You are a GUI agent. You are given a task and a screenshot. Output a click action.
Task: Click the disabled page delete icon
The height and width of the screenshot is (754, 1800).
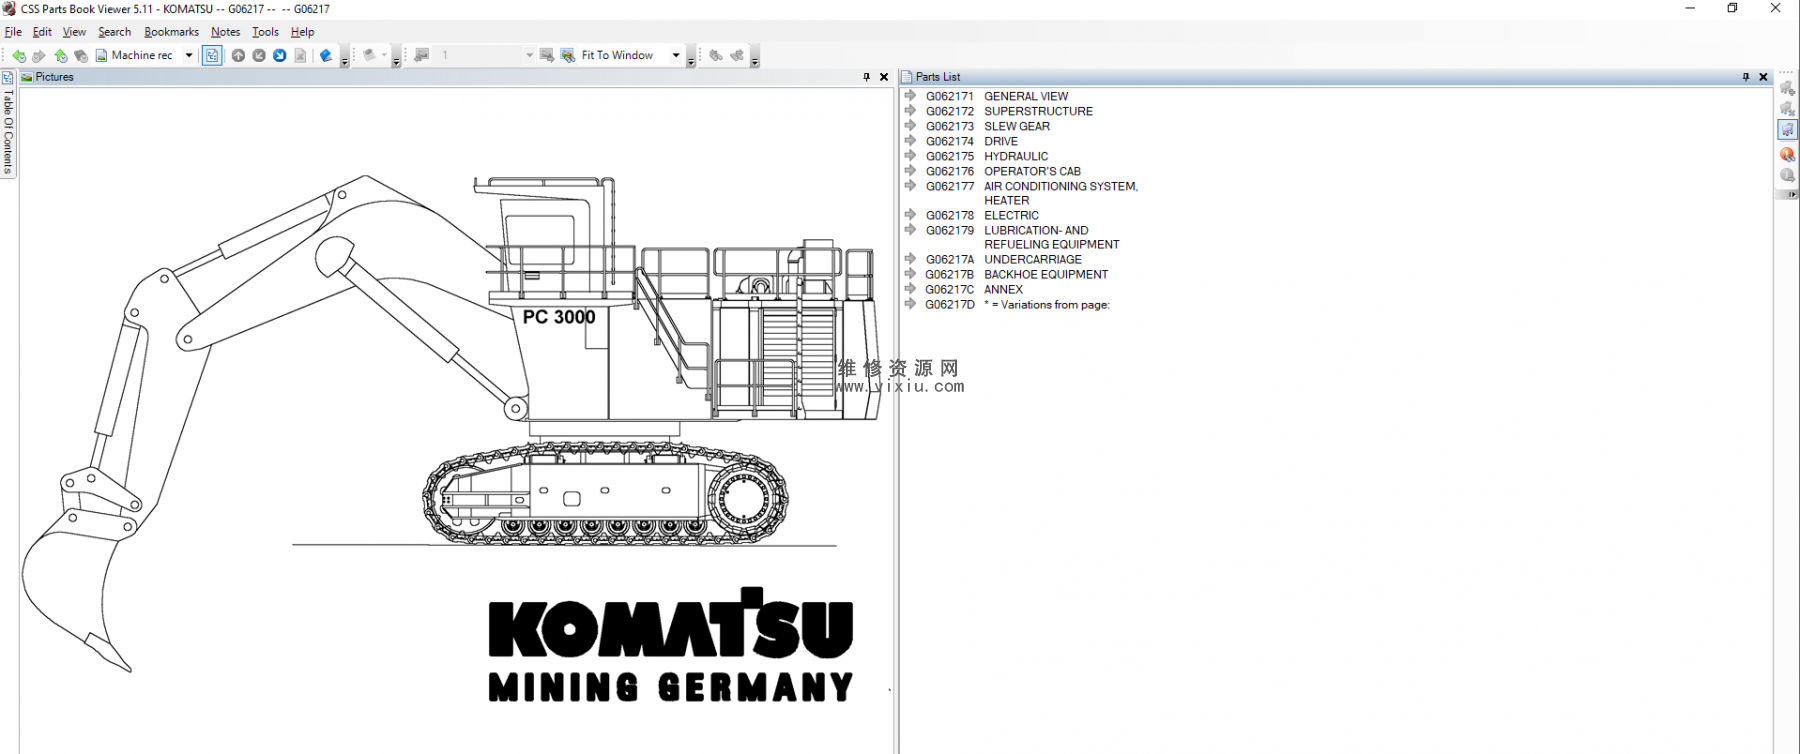coord(300,56)
